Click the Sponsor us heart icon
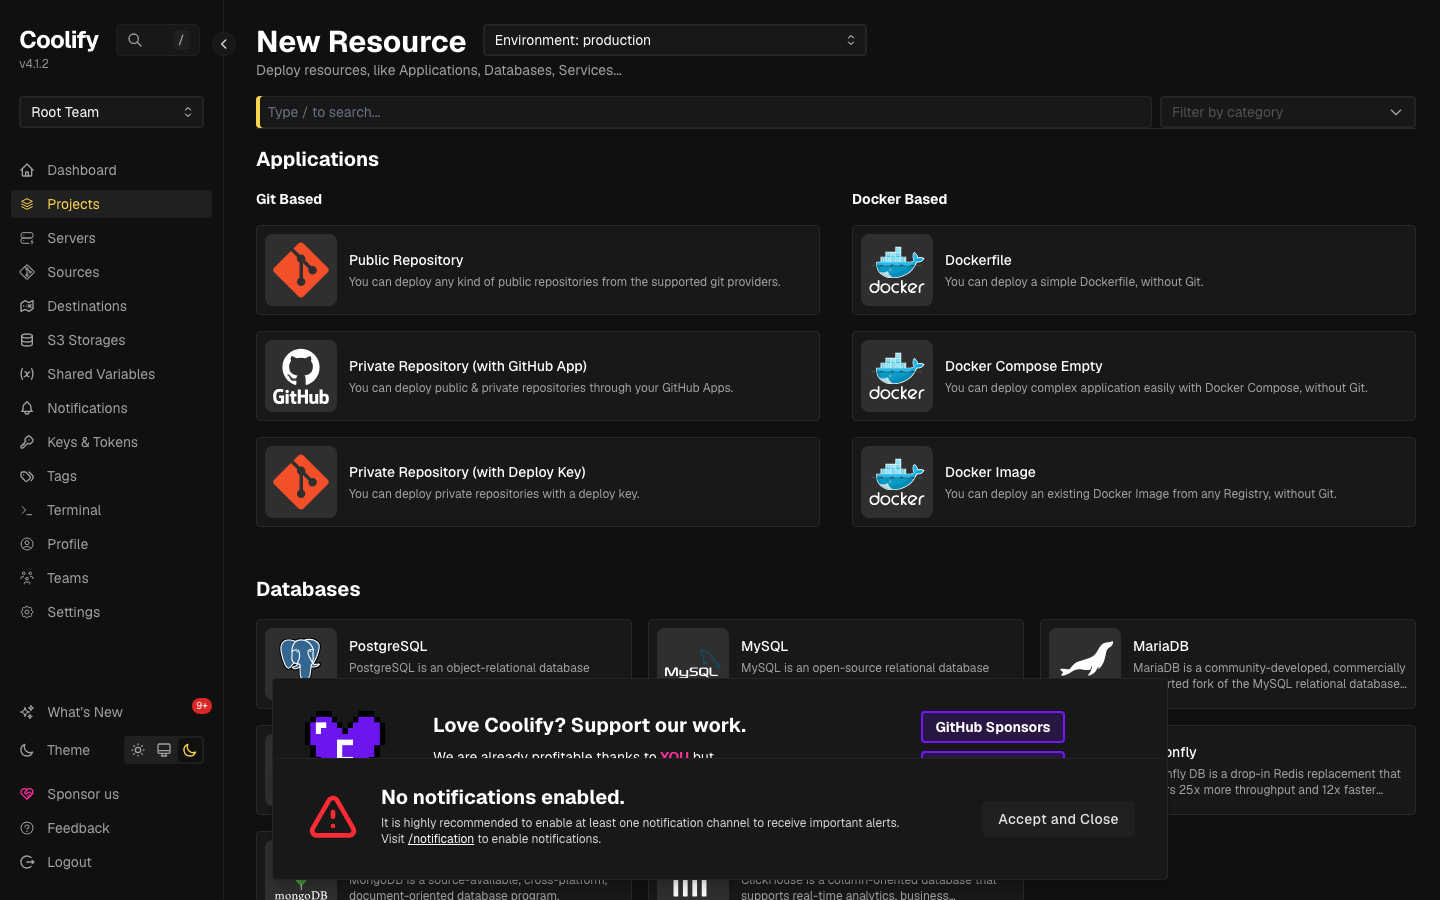1440x900 pixels. tap(27, 794)
